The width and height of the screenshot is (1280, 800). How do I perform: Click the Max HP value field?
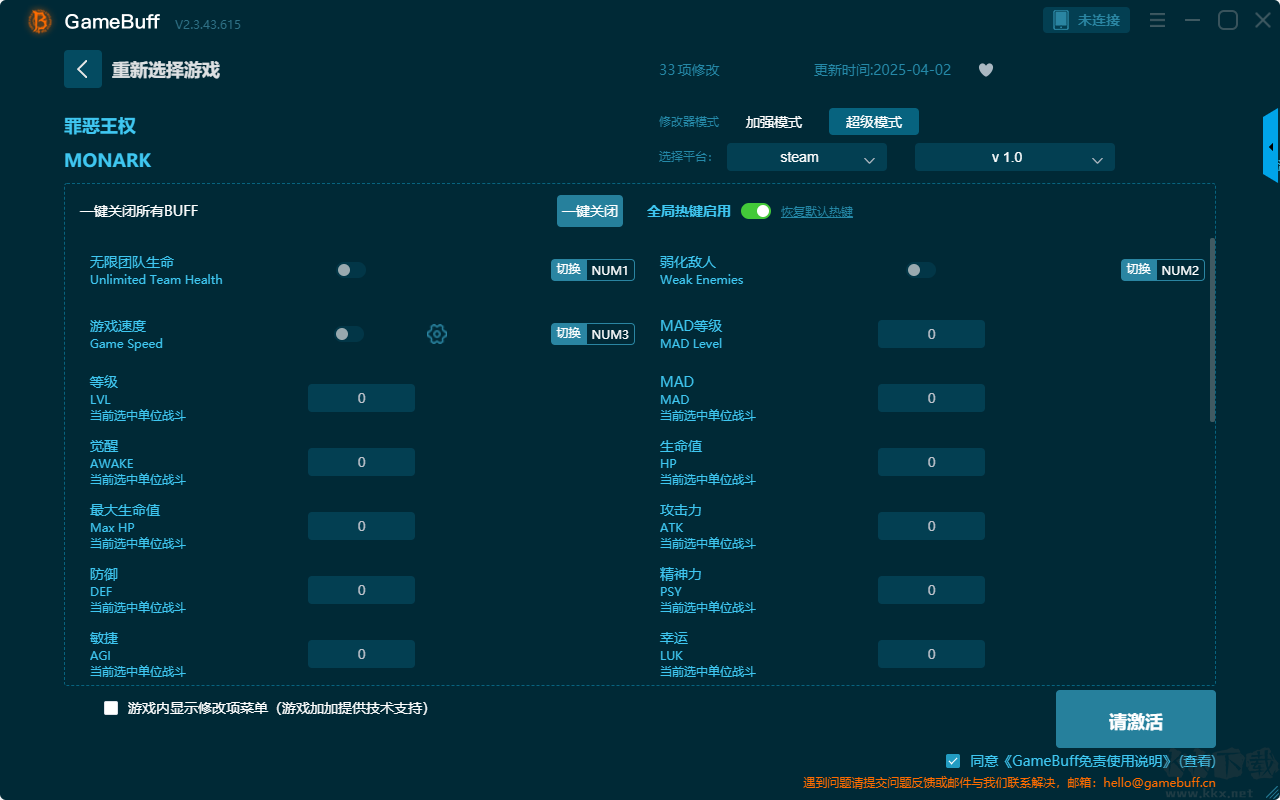click(361, 526)
